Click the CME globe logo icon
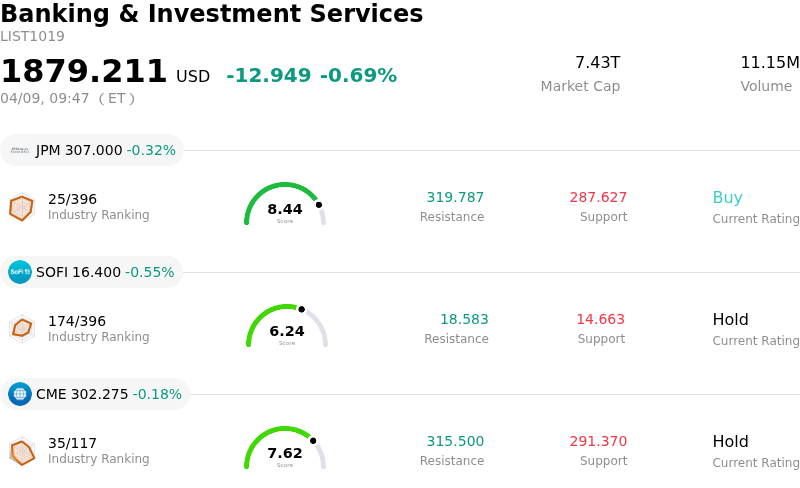The image size is (800, 488). pos(20,394)
